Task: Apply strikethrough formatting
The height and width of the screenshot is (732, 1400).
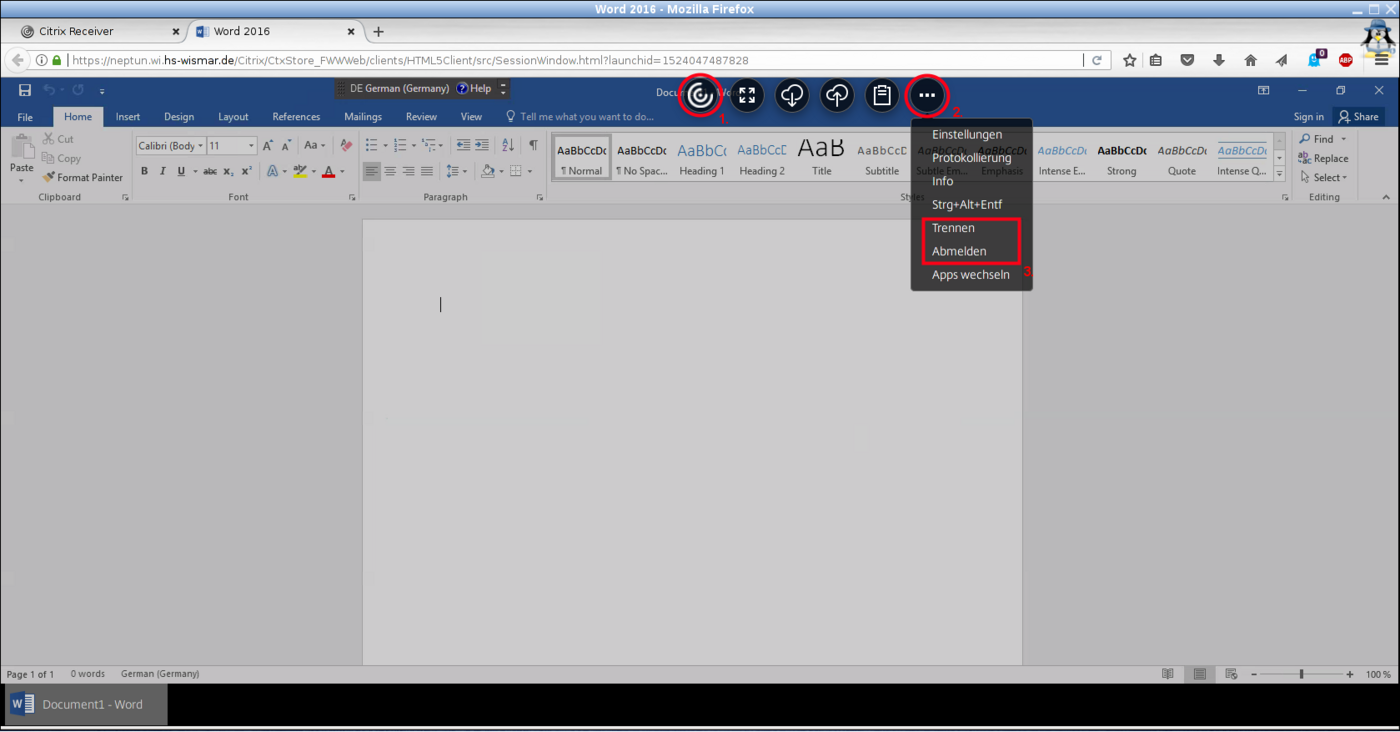Action: [x=210, y=171]
